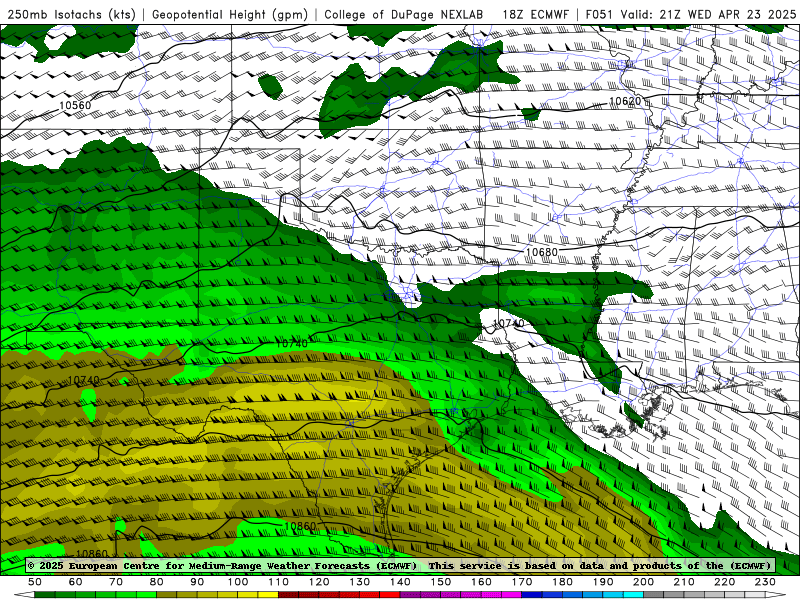Click the bright yellow swatch just before 110
Screen dimensions: 800x600
pos(268,595)
